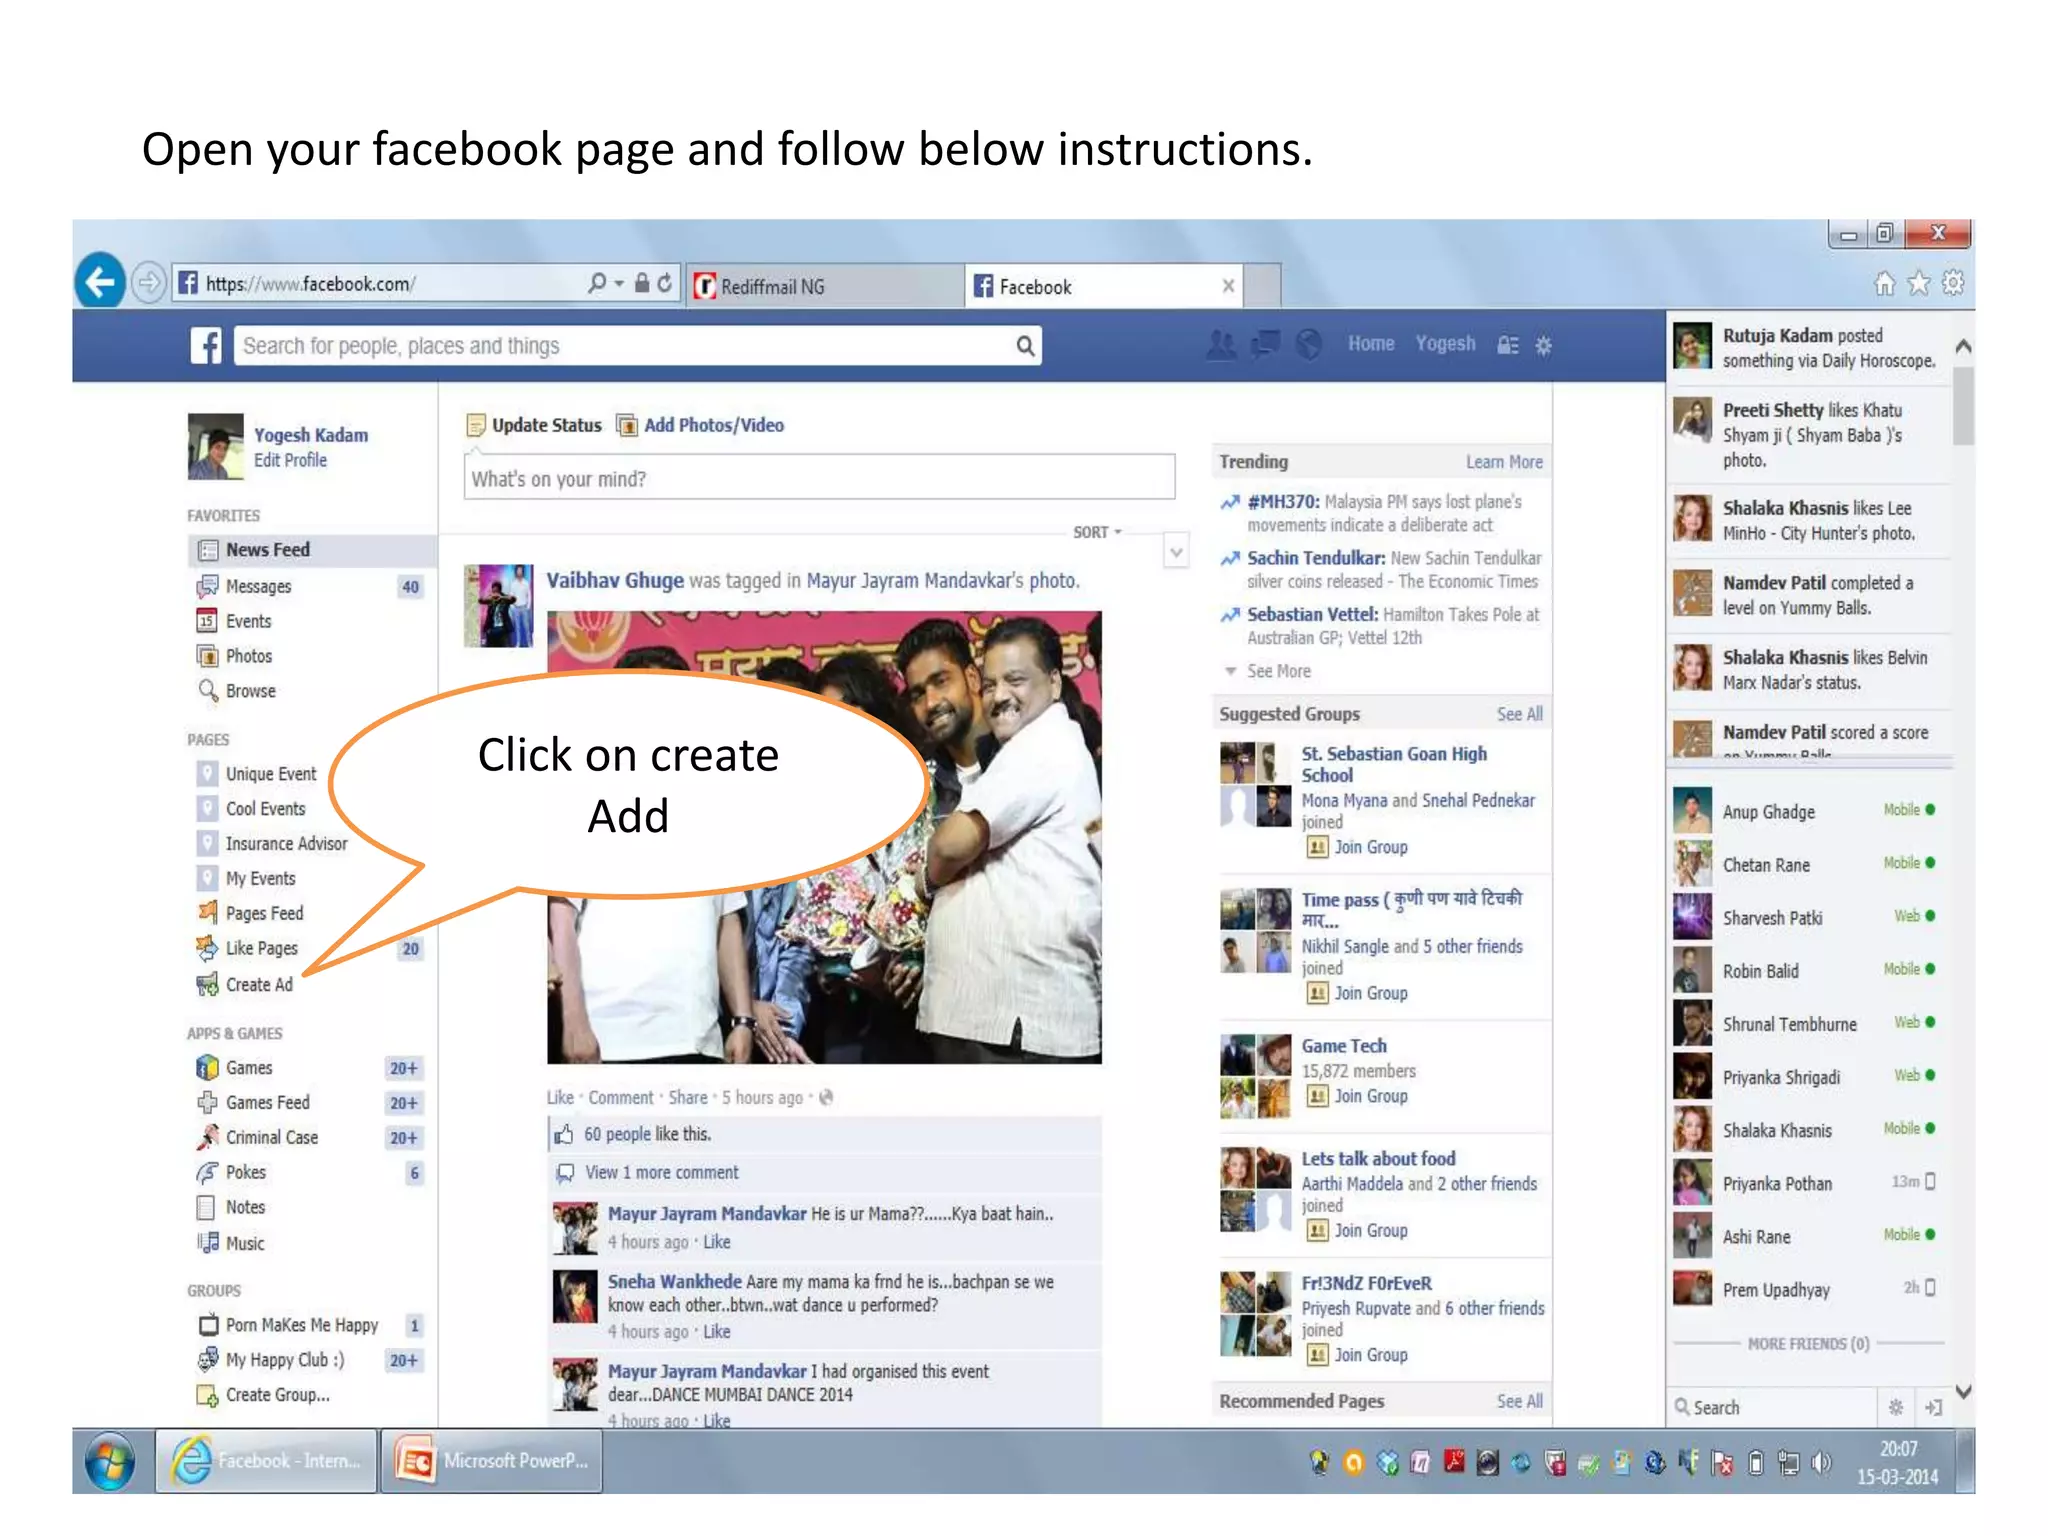The width and height of the screenshot is (2048, 1536).
Task: Select Add Photos/Video composer tab
Action: point(712,425)
